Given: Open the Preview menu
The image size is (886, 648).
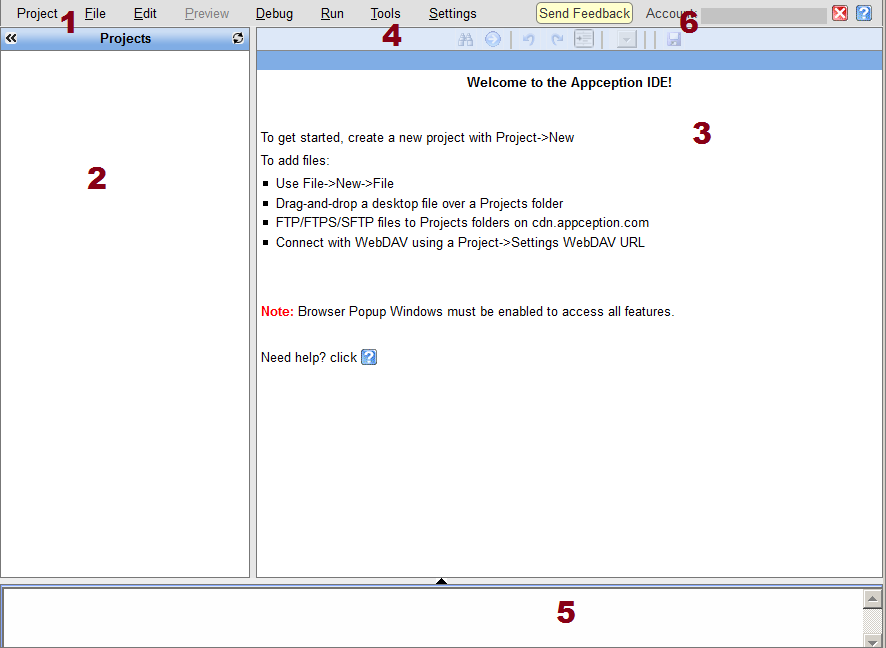Looking at the screenshot, I should point(207,14).
